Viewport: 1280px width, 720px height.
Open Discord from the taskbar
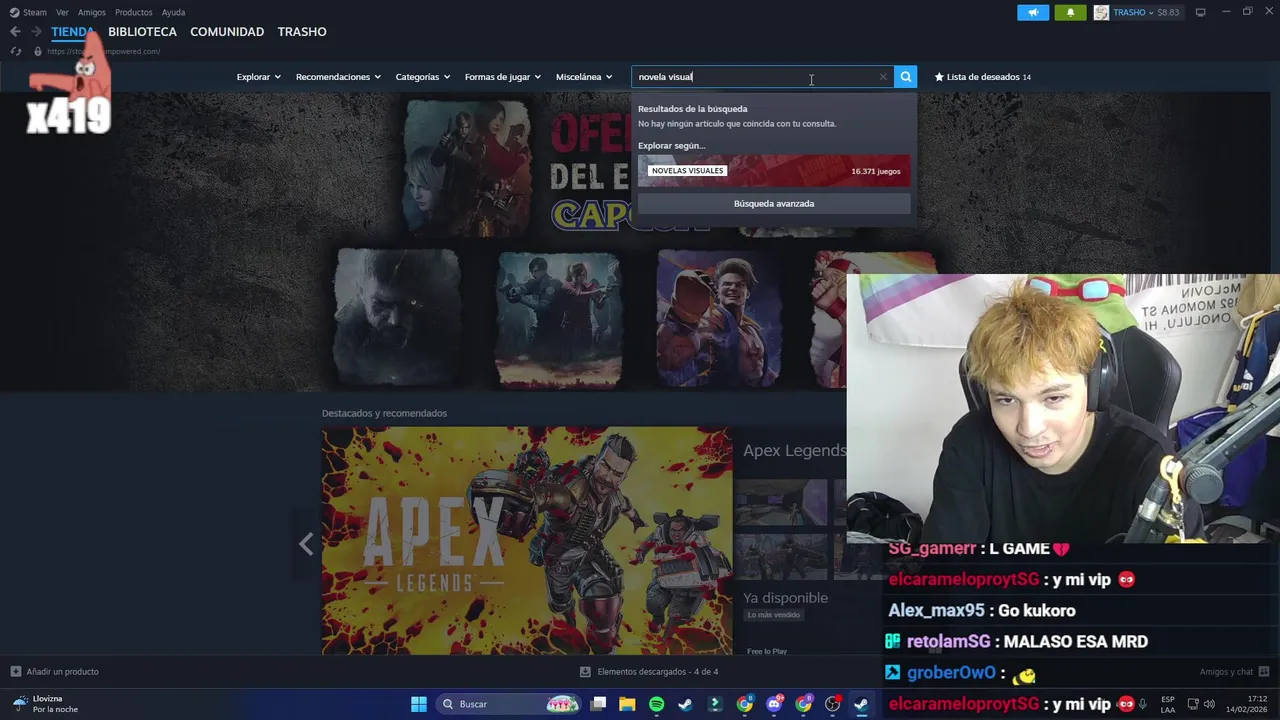[774, 704]
